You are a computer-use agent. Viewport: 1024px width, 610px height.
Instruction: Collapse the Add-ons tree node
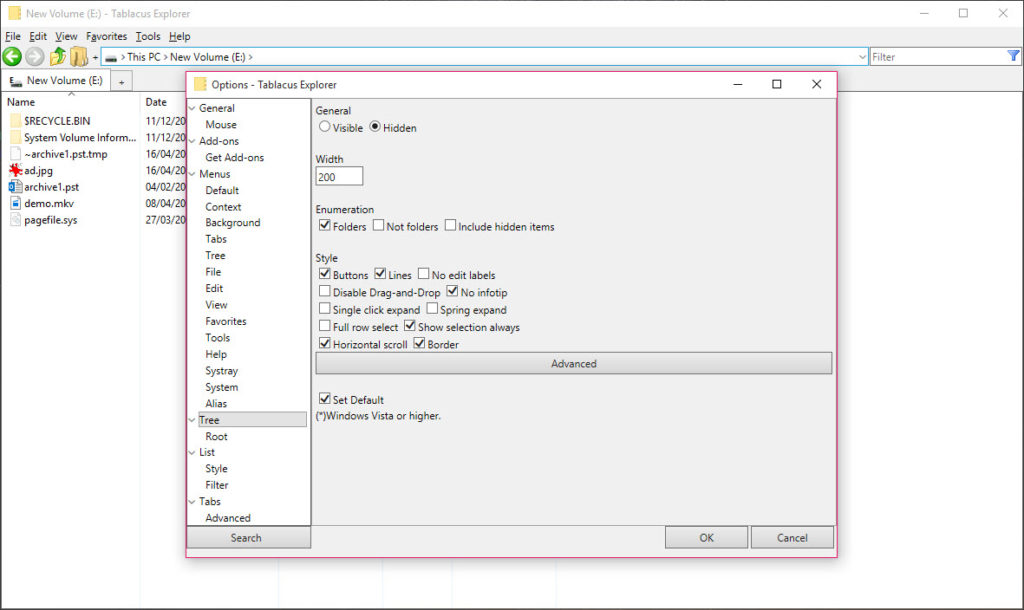point(192,141)
